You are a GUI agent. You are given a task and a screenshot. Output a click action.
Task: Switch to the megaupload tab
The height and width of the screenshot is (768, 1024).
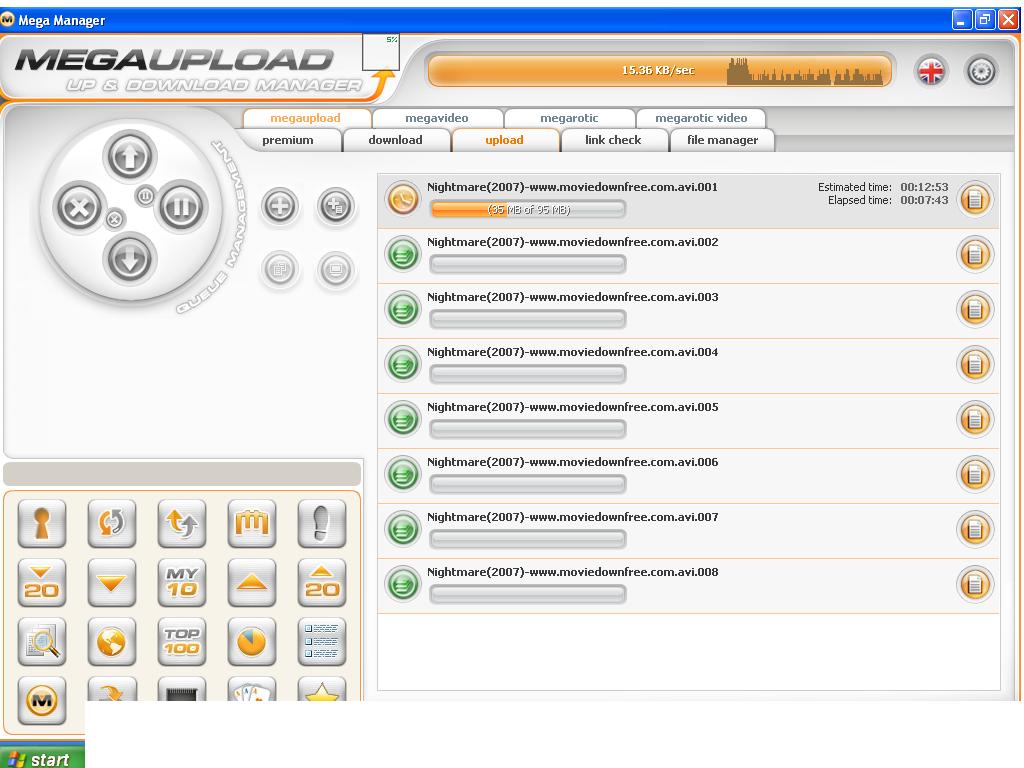coord(306,118)
